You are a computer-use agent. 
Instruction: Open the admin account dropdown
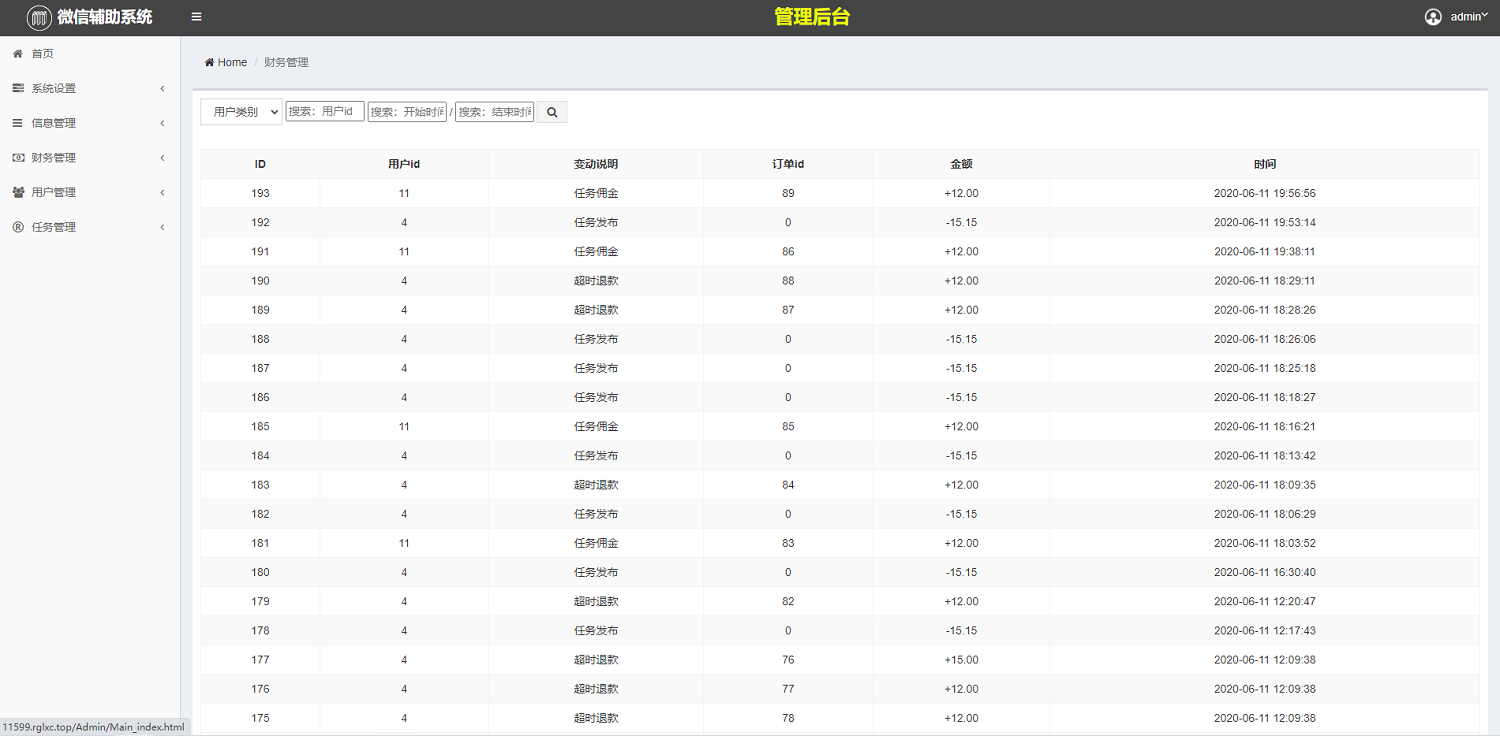(1469, 17)
